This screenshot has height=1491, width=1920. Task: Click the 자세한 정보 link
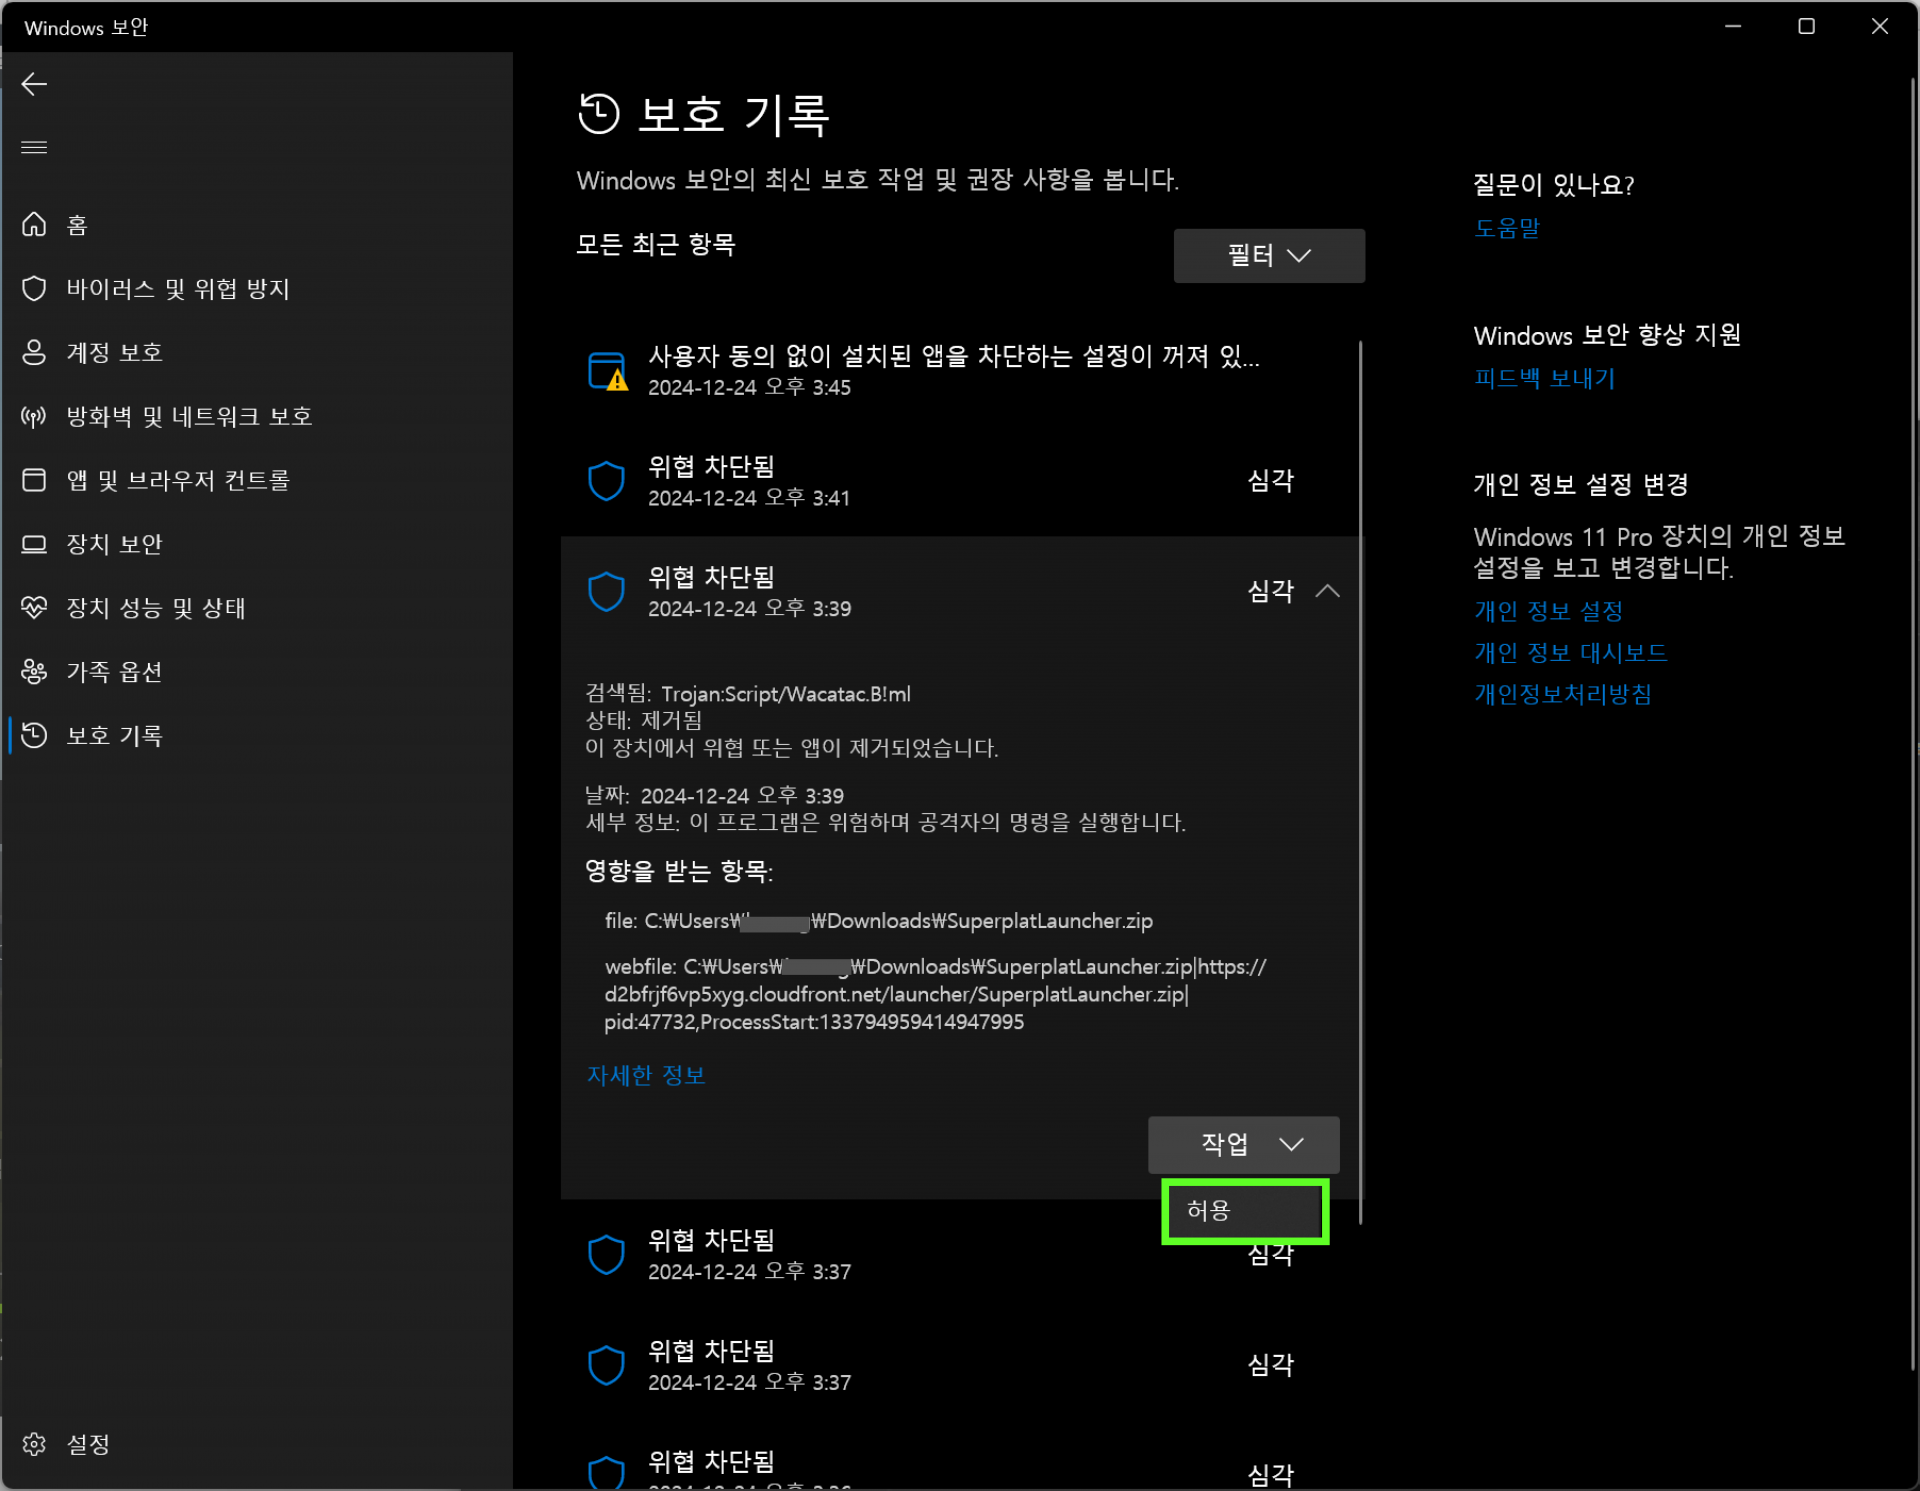click(646, 1076)
